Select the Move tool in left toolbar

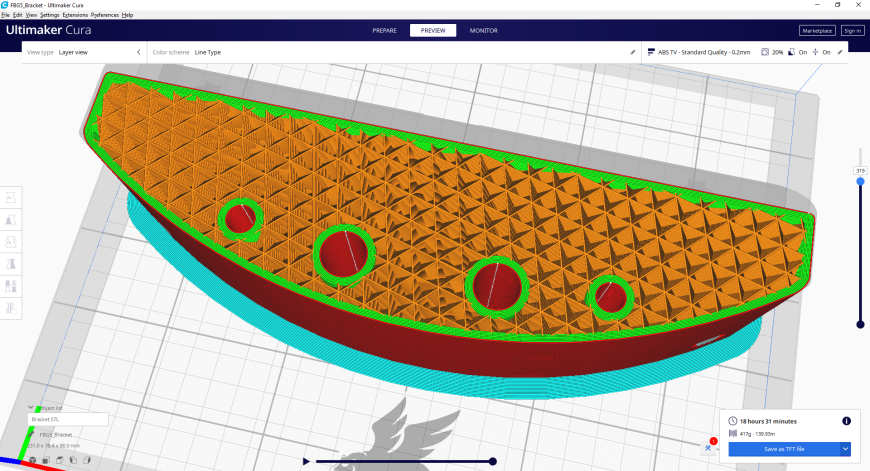11,197
